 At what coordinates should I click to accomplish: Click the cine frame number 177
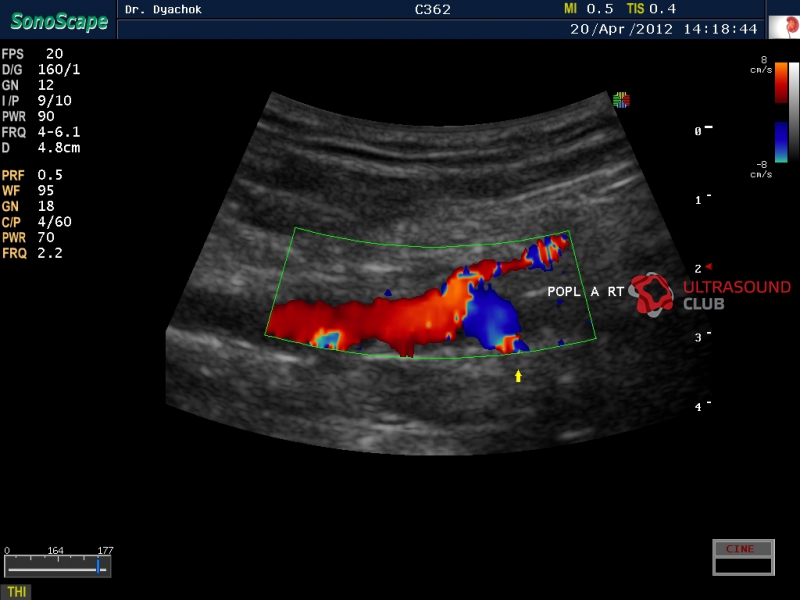click(x=105, y=551)
